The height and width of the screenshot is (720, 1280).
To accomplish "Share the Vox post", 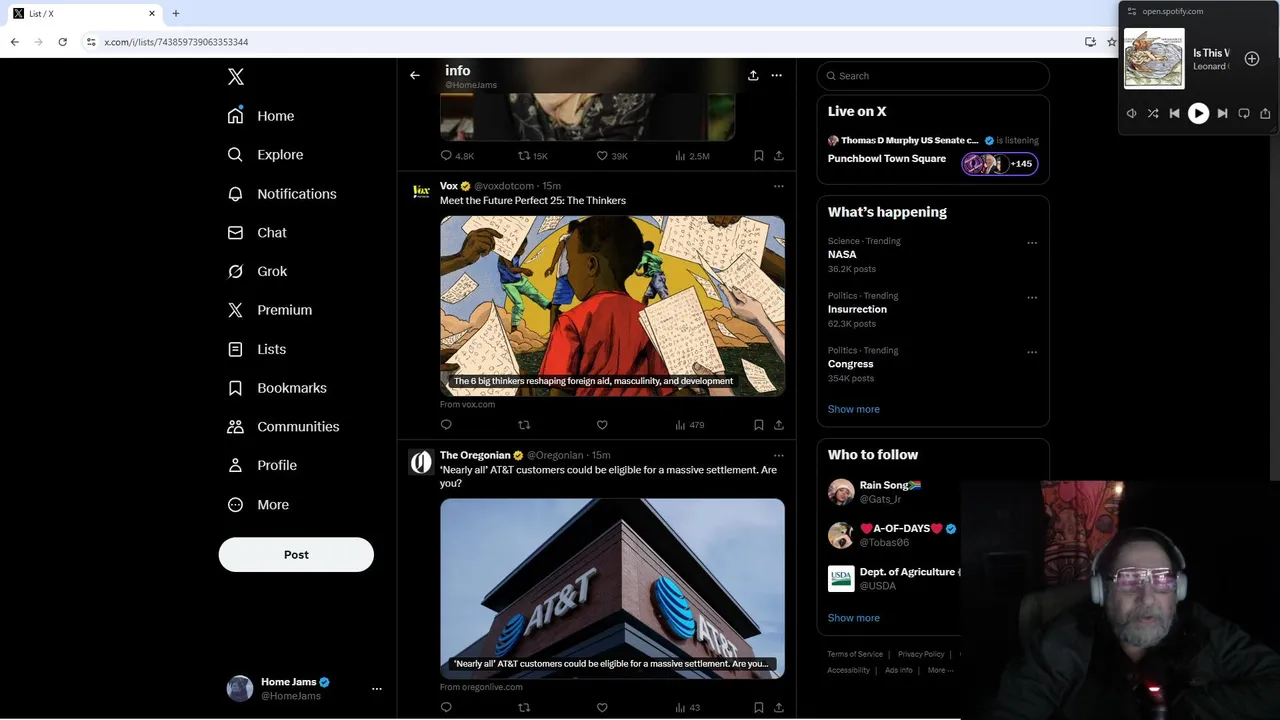I will (779, 425).
